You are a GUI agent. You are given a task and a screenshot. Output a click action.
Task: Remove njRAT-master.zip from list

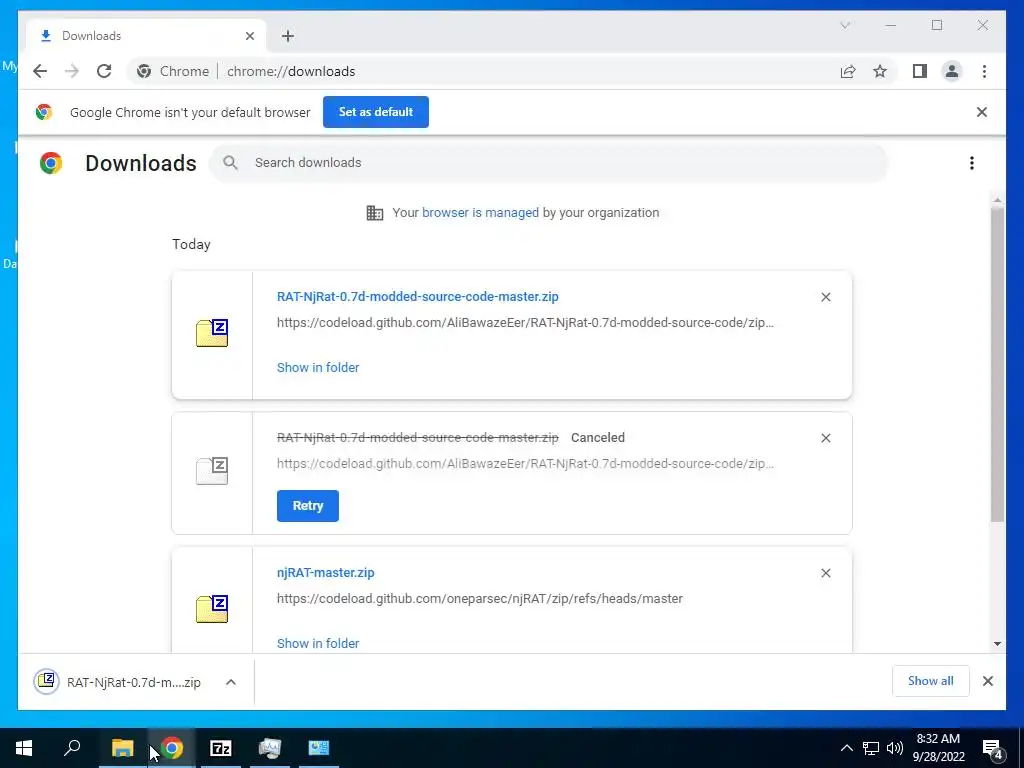click(x=825, y=573)
